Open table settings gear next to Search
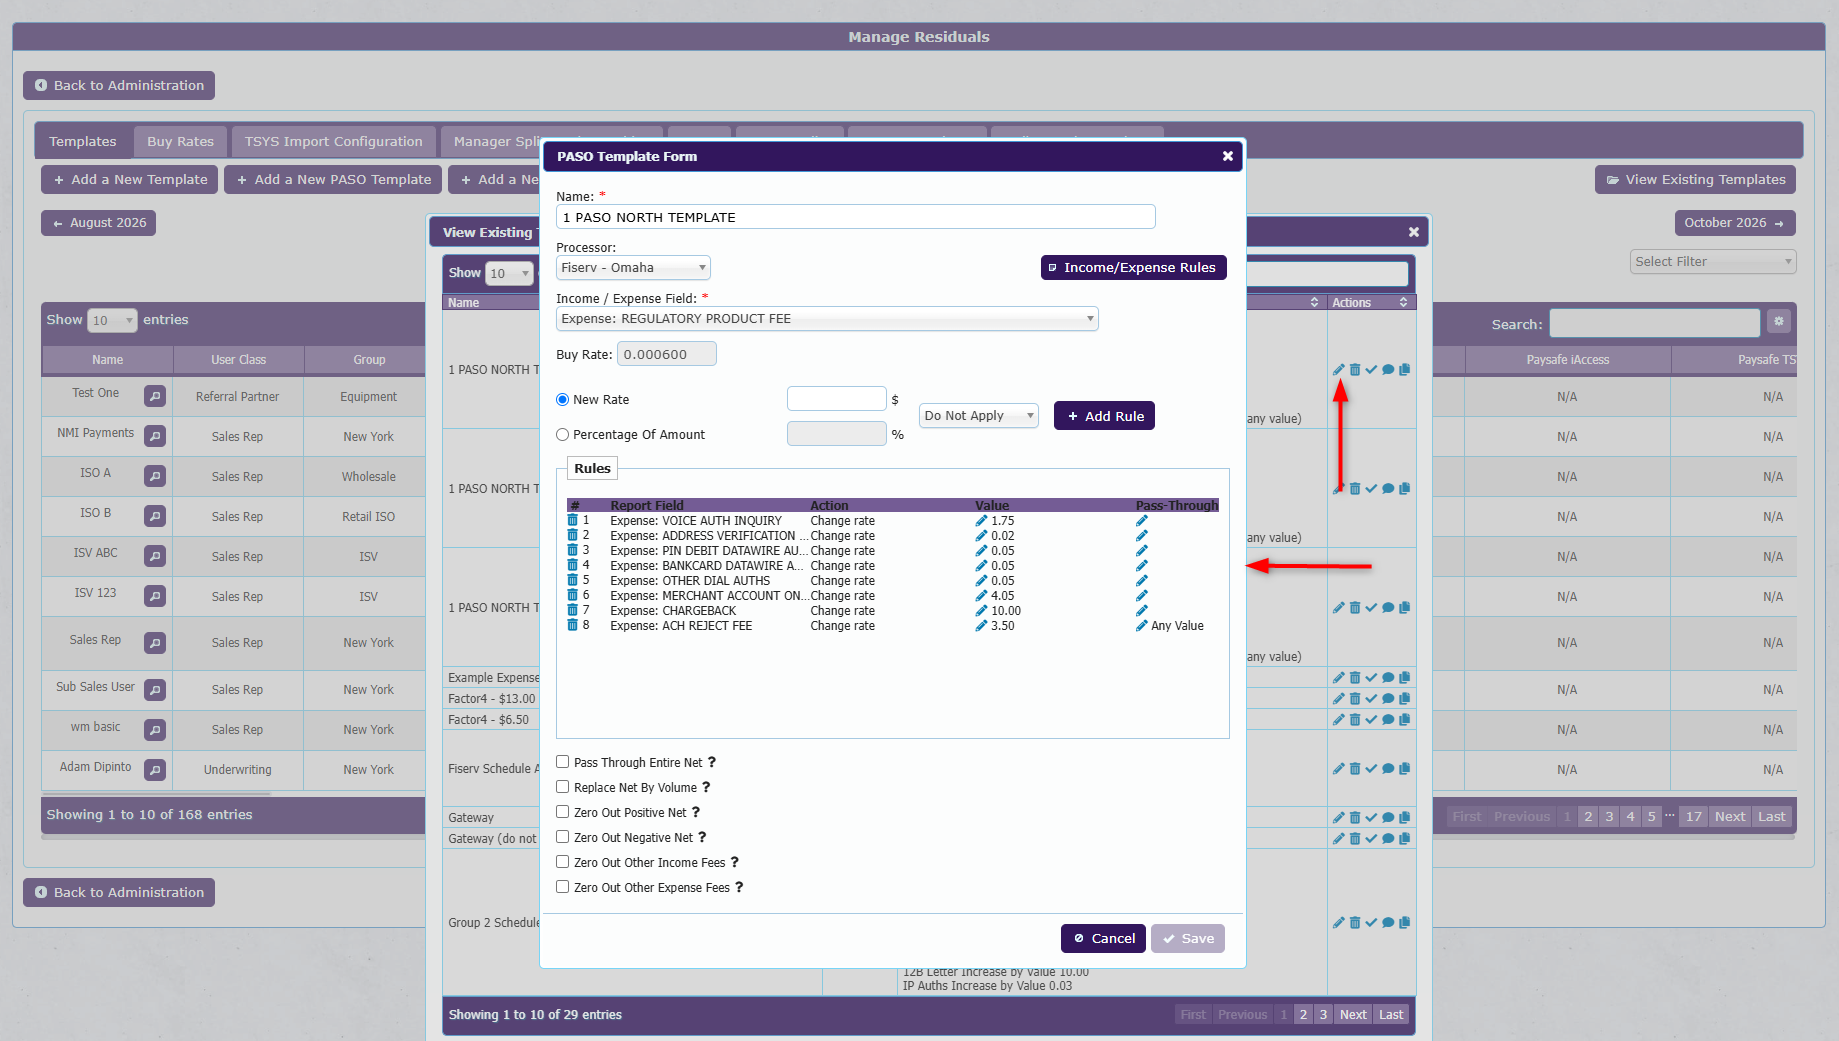This screenshot has width=1839, height=1041. 1778,321
